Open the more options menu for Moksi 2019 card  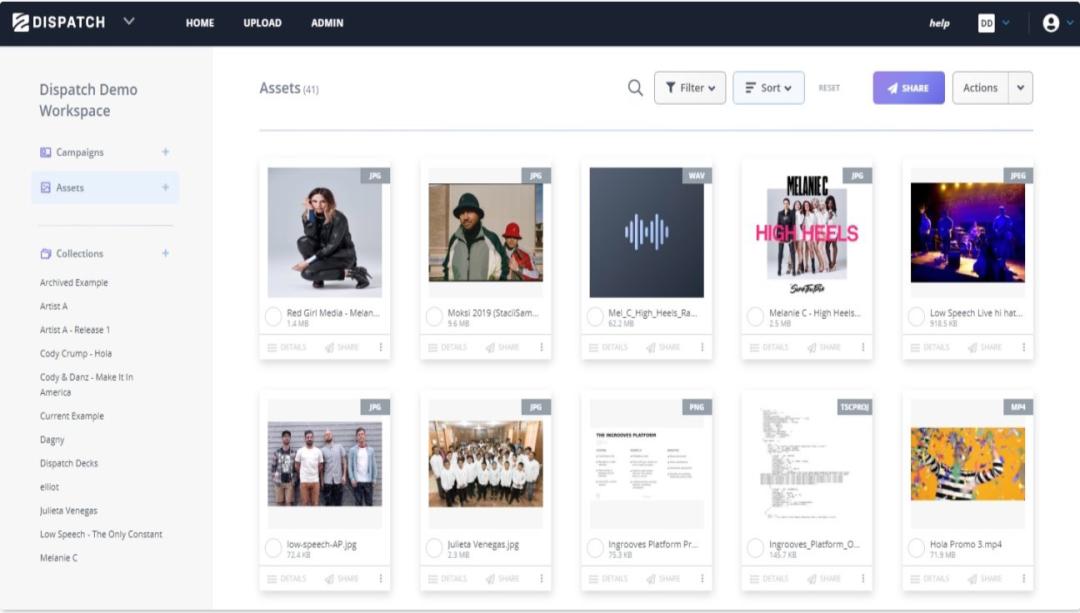coord(541,347)
